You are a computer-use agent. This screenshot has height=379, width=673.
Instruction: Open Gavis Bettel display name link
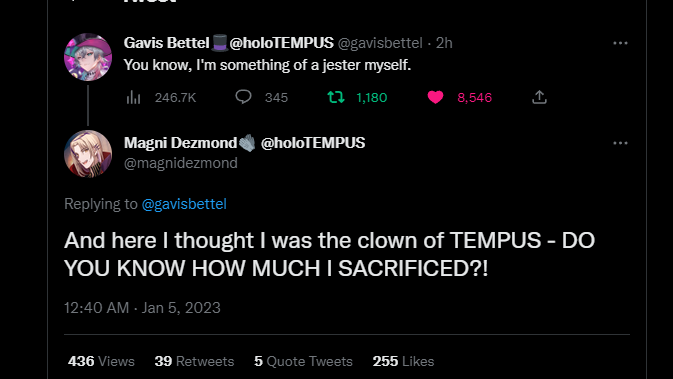click(x=229, y=43)
